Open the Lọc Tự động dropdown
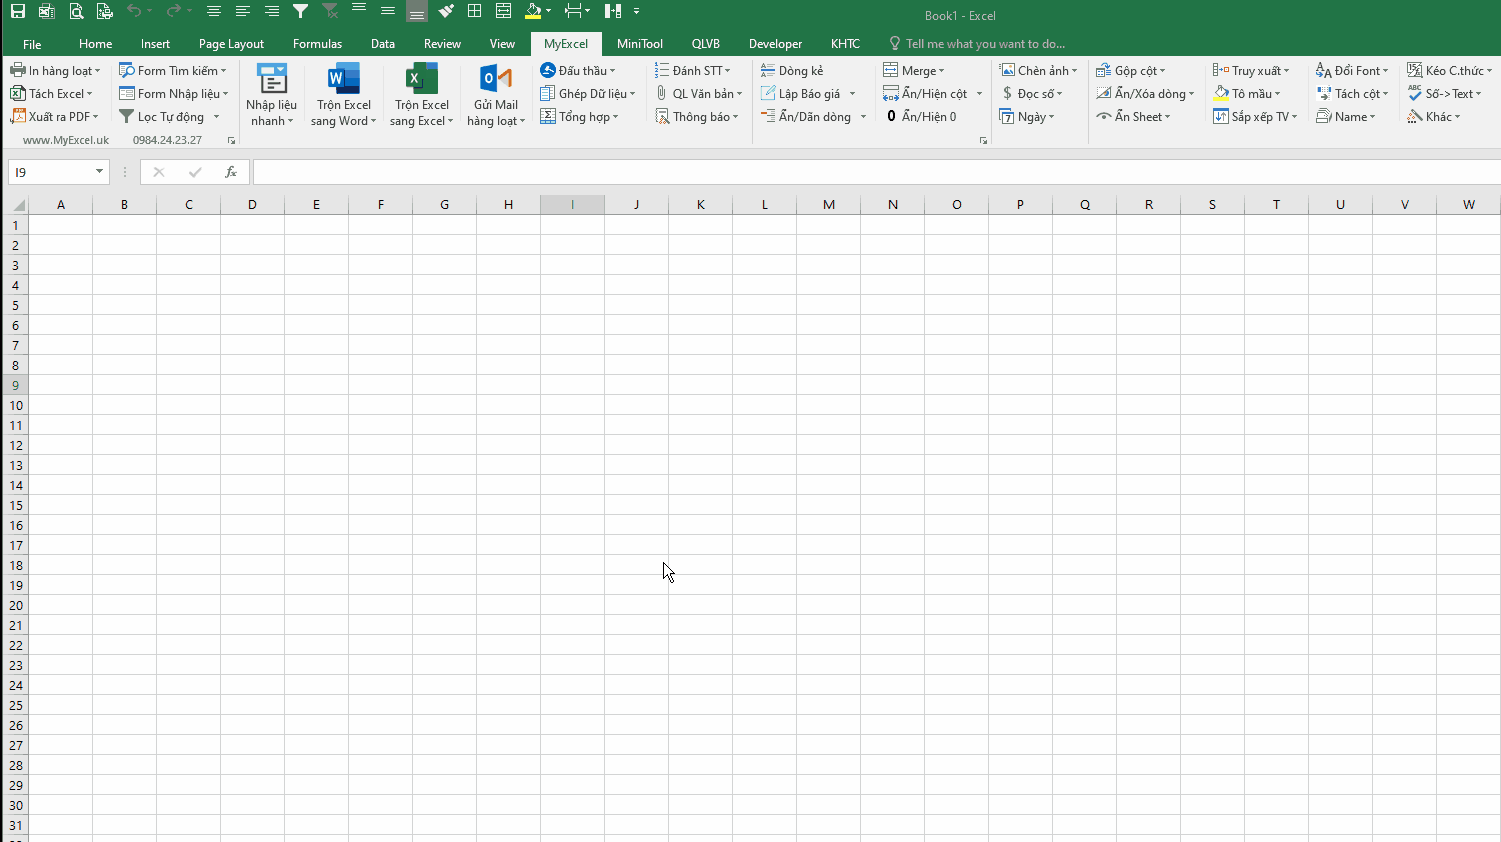The height and width of the screenshot is (842, 1501). pos(170,116)
